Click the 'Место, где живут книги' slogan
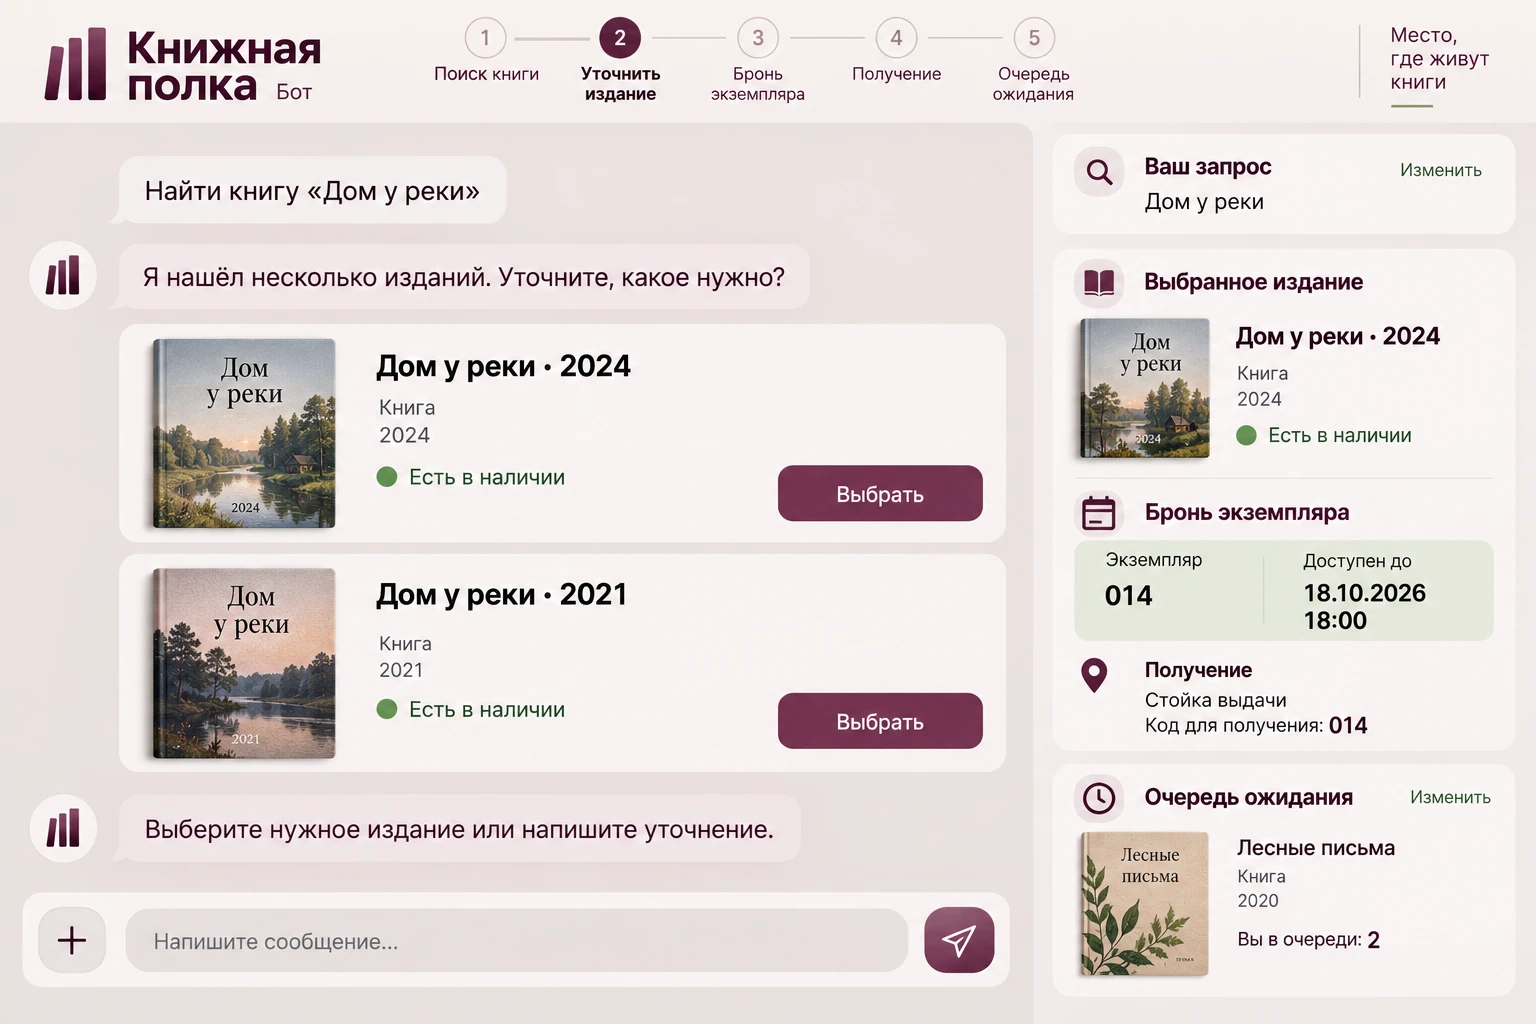The image size is (1536, 1024). tap(1439, 59)
